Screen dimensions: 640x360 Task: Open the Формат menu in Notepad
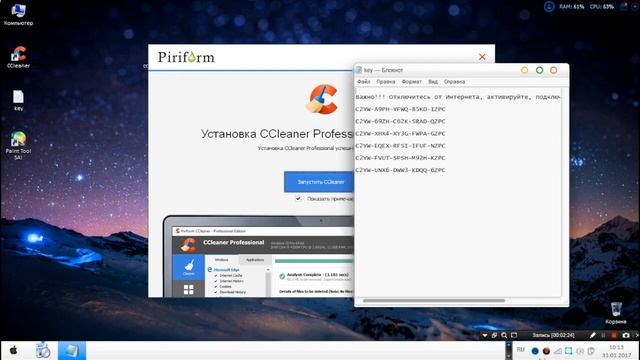click(411, 82)
